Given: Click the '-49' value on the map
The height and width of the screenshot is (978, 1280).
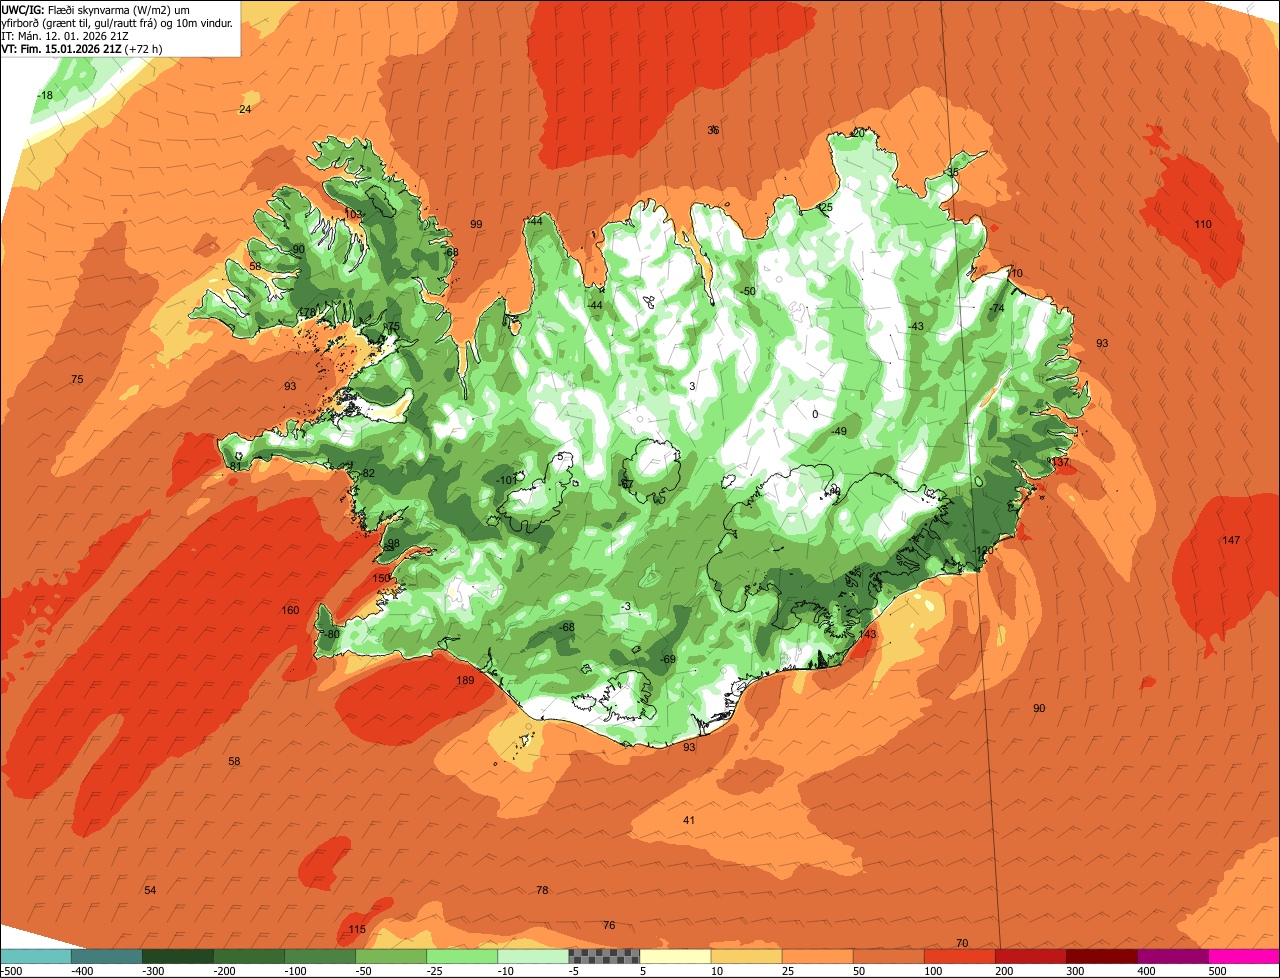Looking at the screenshot, I should [838, 431].
